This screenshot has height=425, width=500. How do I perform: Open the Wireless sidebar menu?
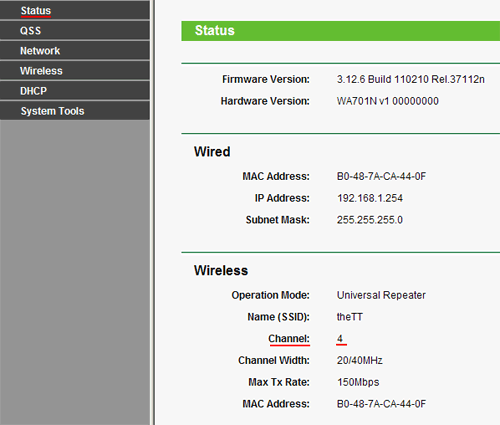(x=75, y=71)
